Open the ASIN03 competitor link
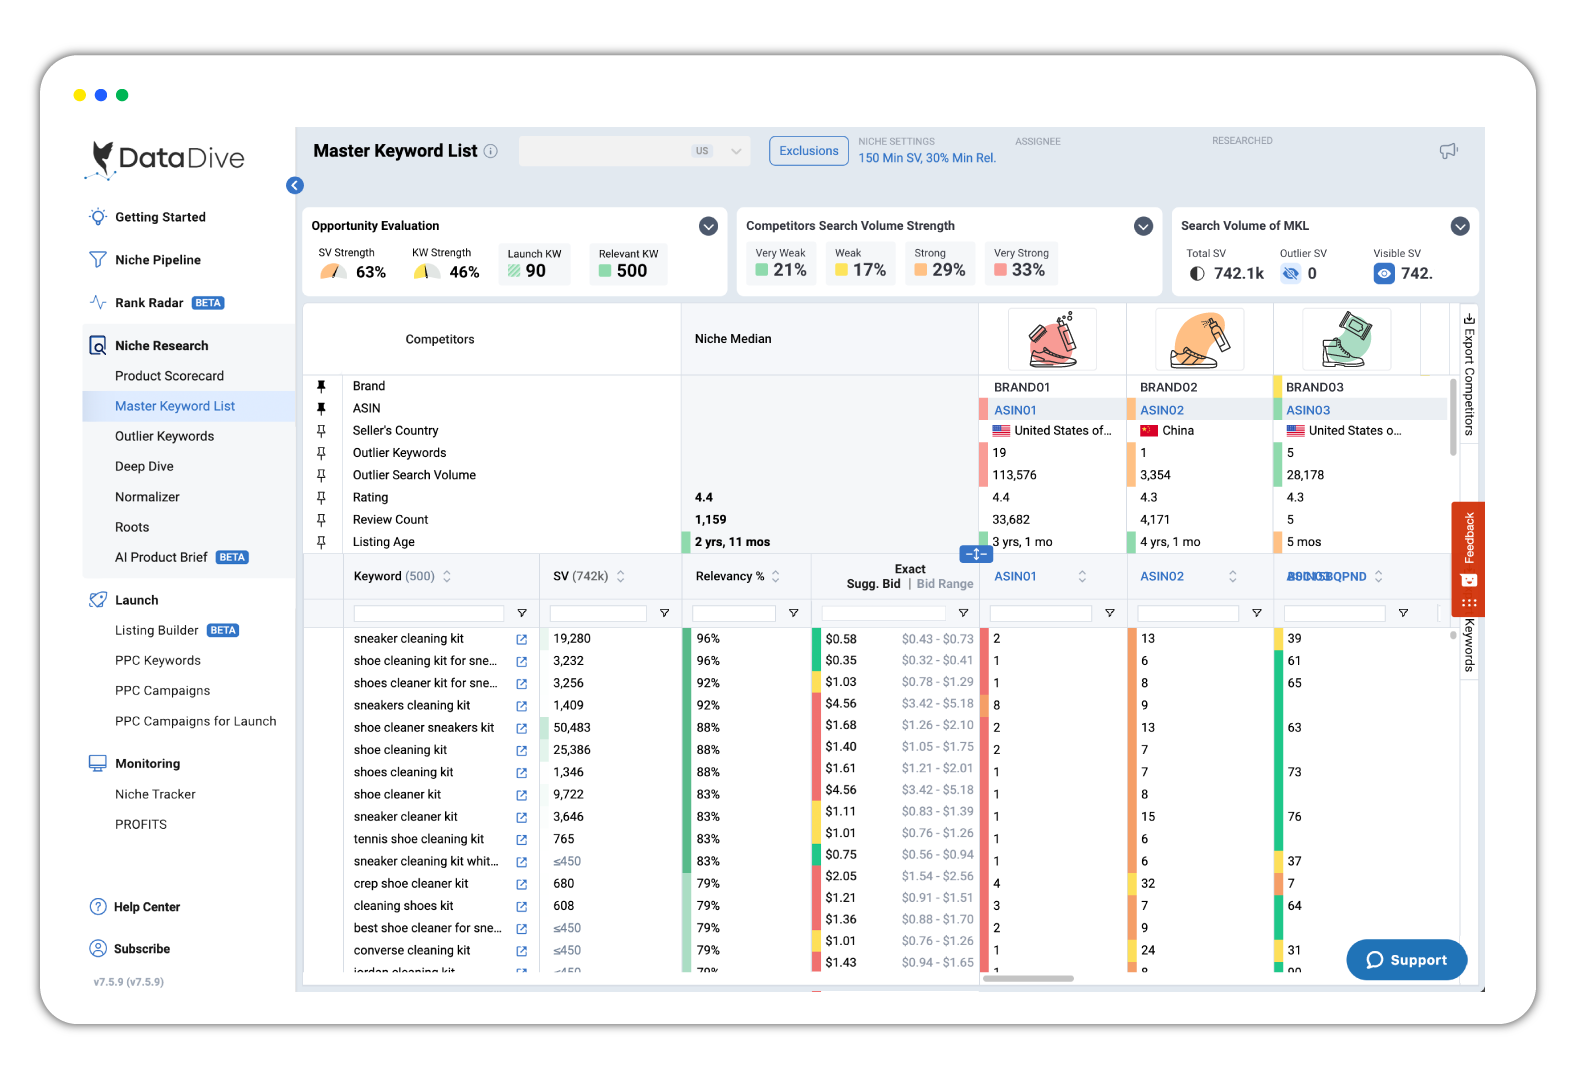Image resolution: width=1579 pixels, height=1080 pixels. coord(1308,410)
